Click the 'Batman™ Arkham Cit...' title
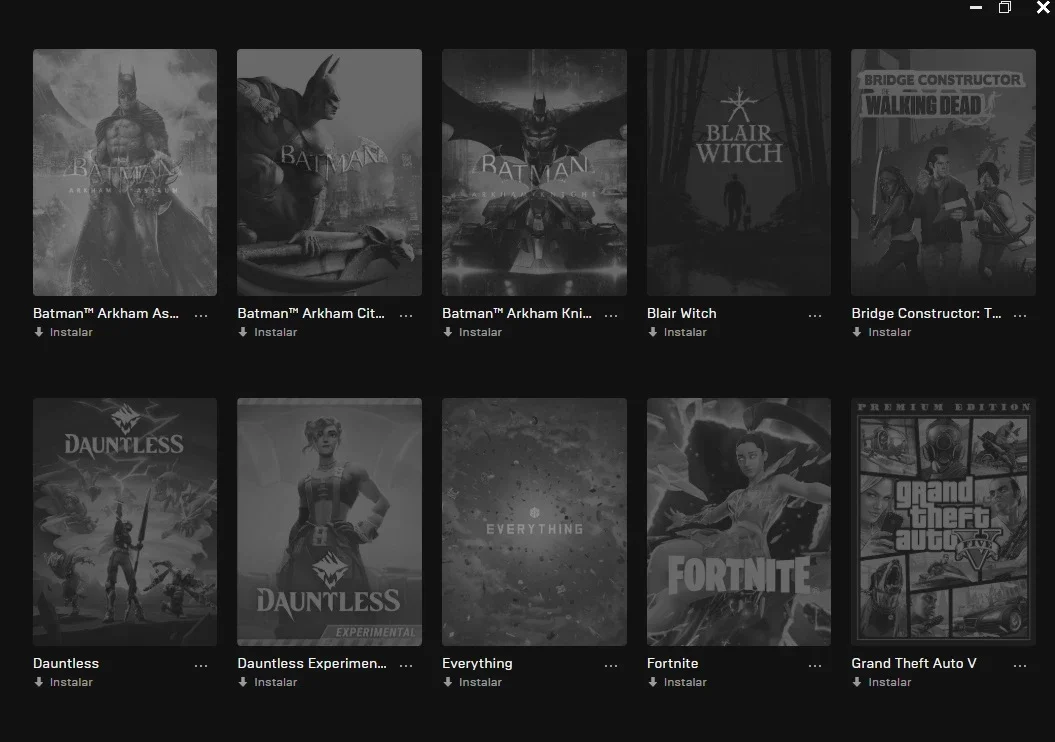This screenshot has width=1055, height=742. click(x=311, y=313)
